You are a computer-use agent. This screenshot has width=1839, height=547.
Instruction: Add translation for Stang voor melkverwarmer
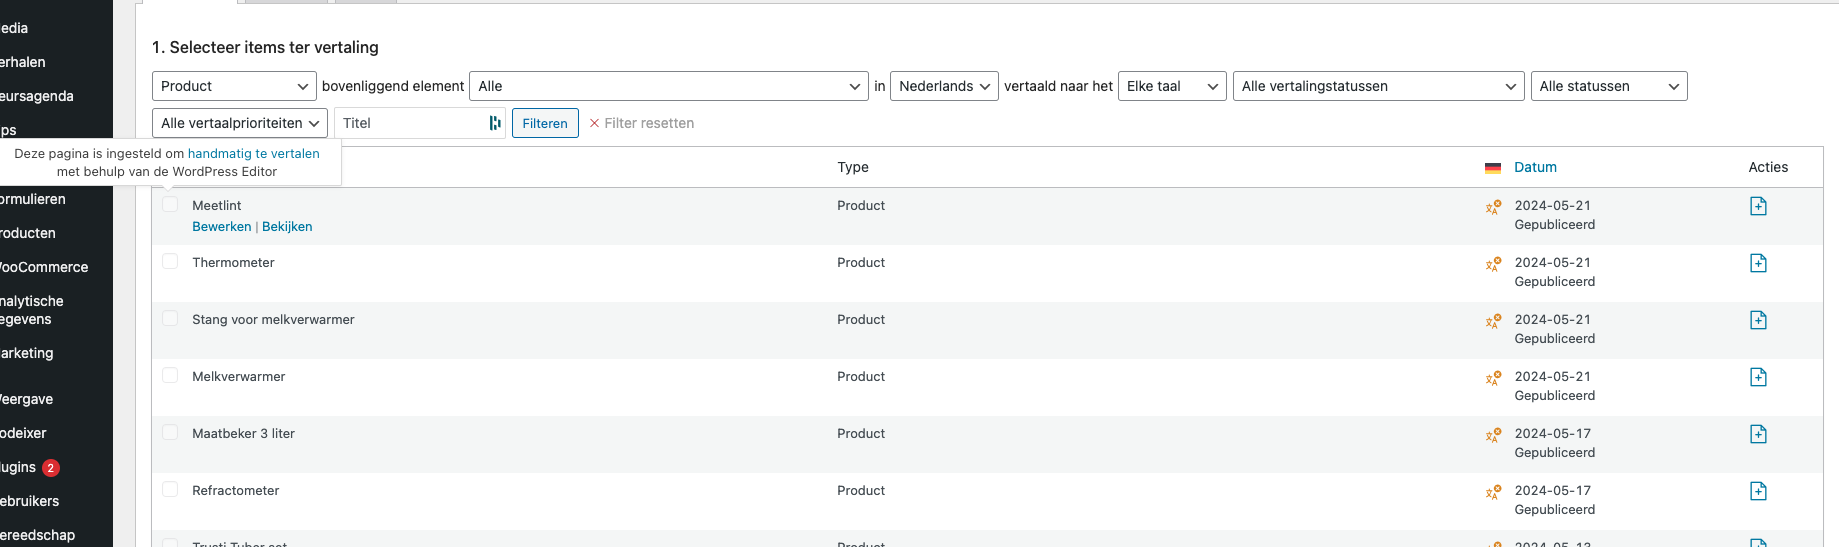point(1758,320)
